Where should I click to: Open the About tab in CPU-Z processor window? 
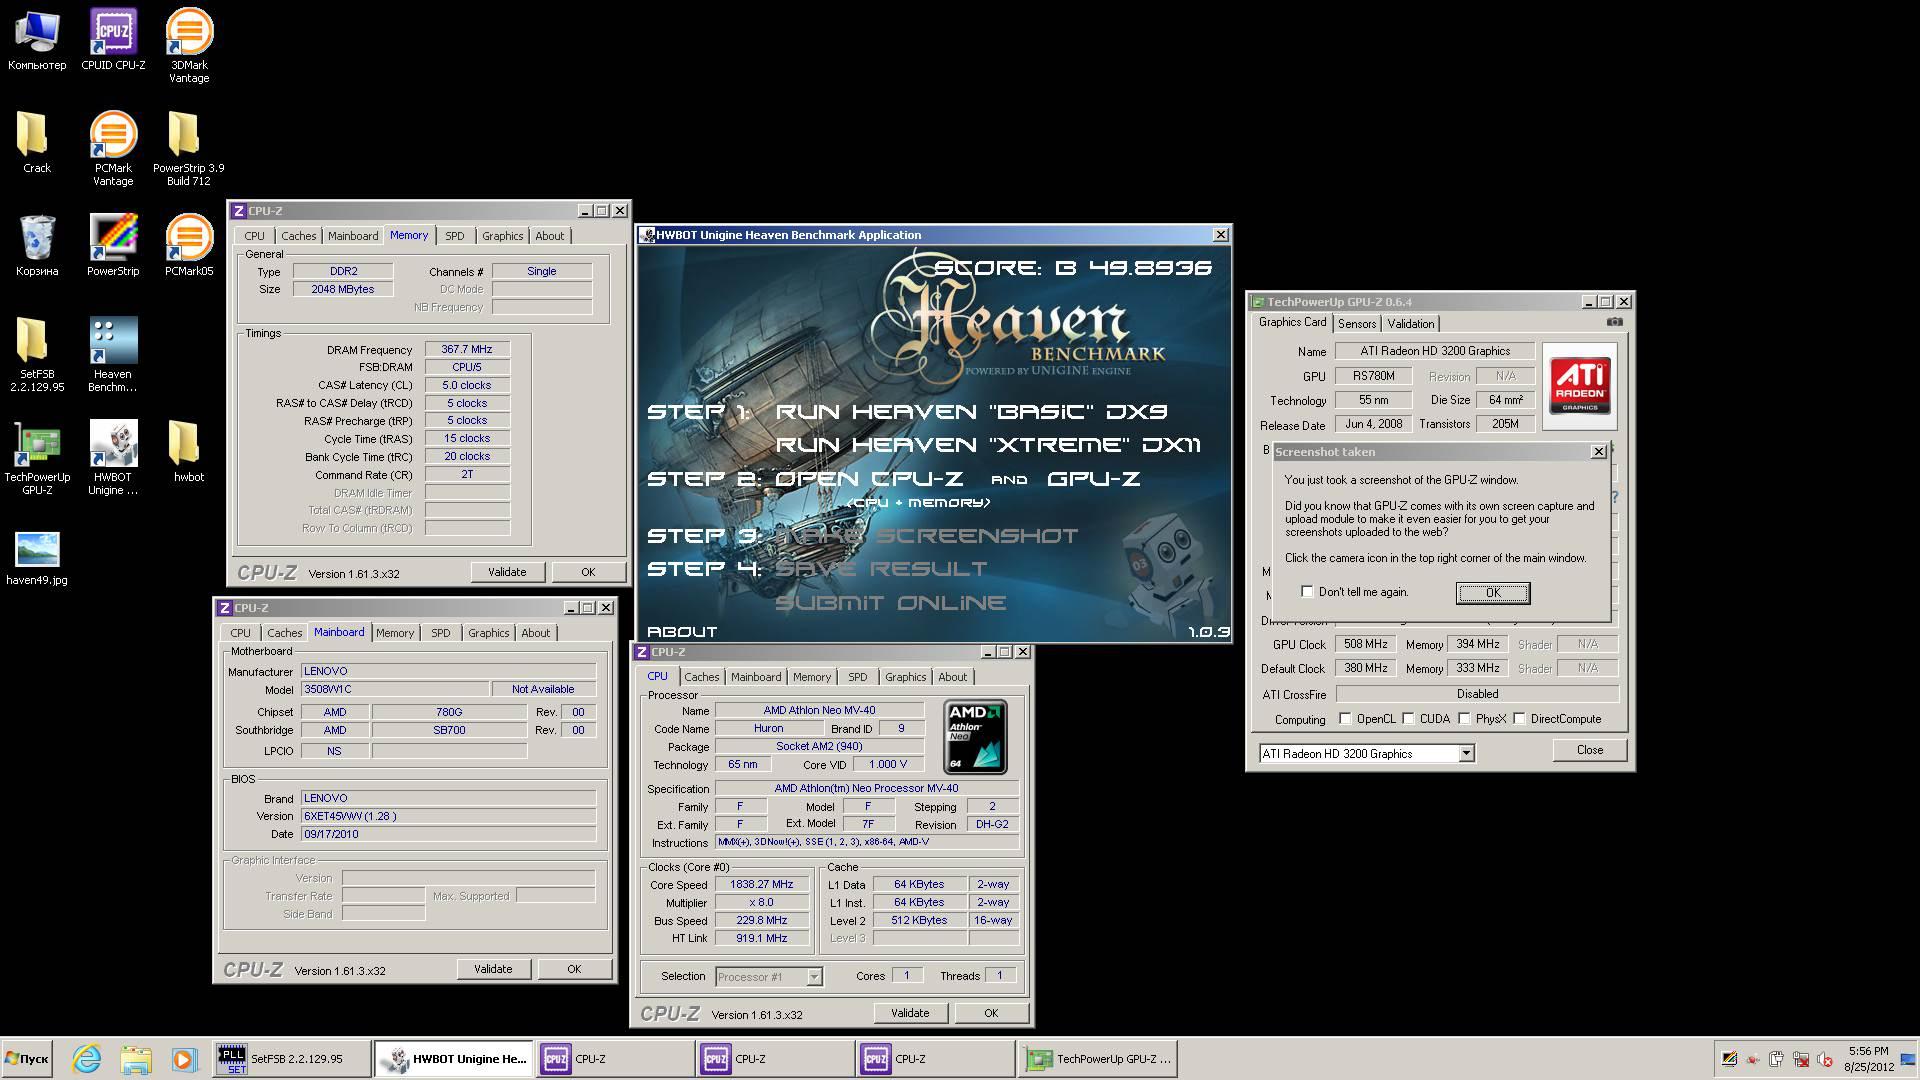coord(952,677)
